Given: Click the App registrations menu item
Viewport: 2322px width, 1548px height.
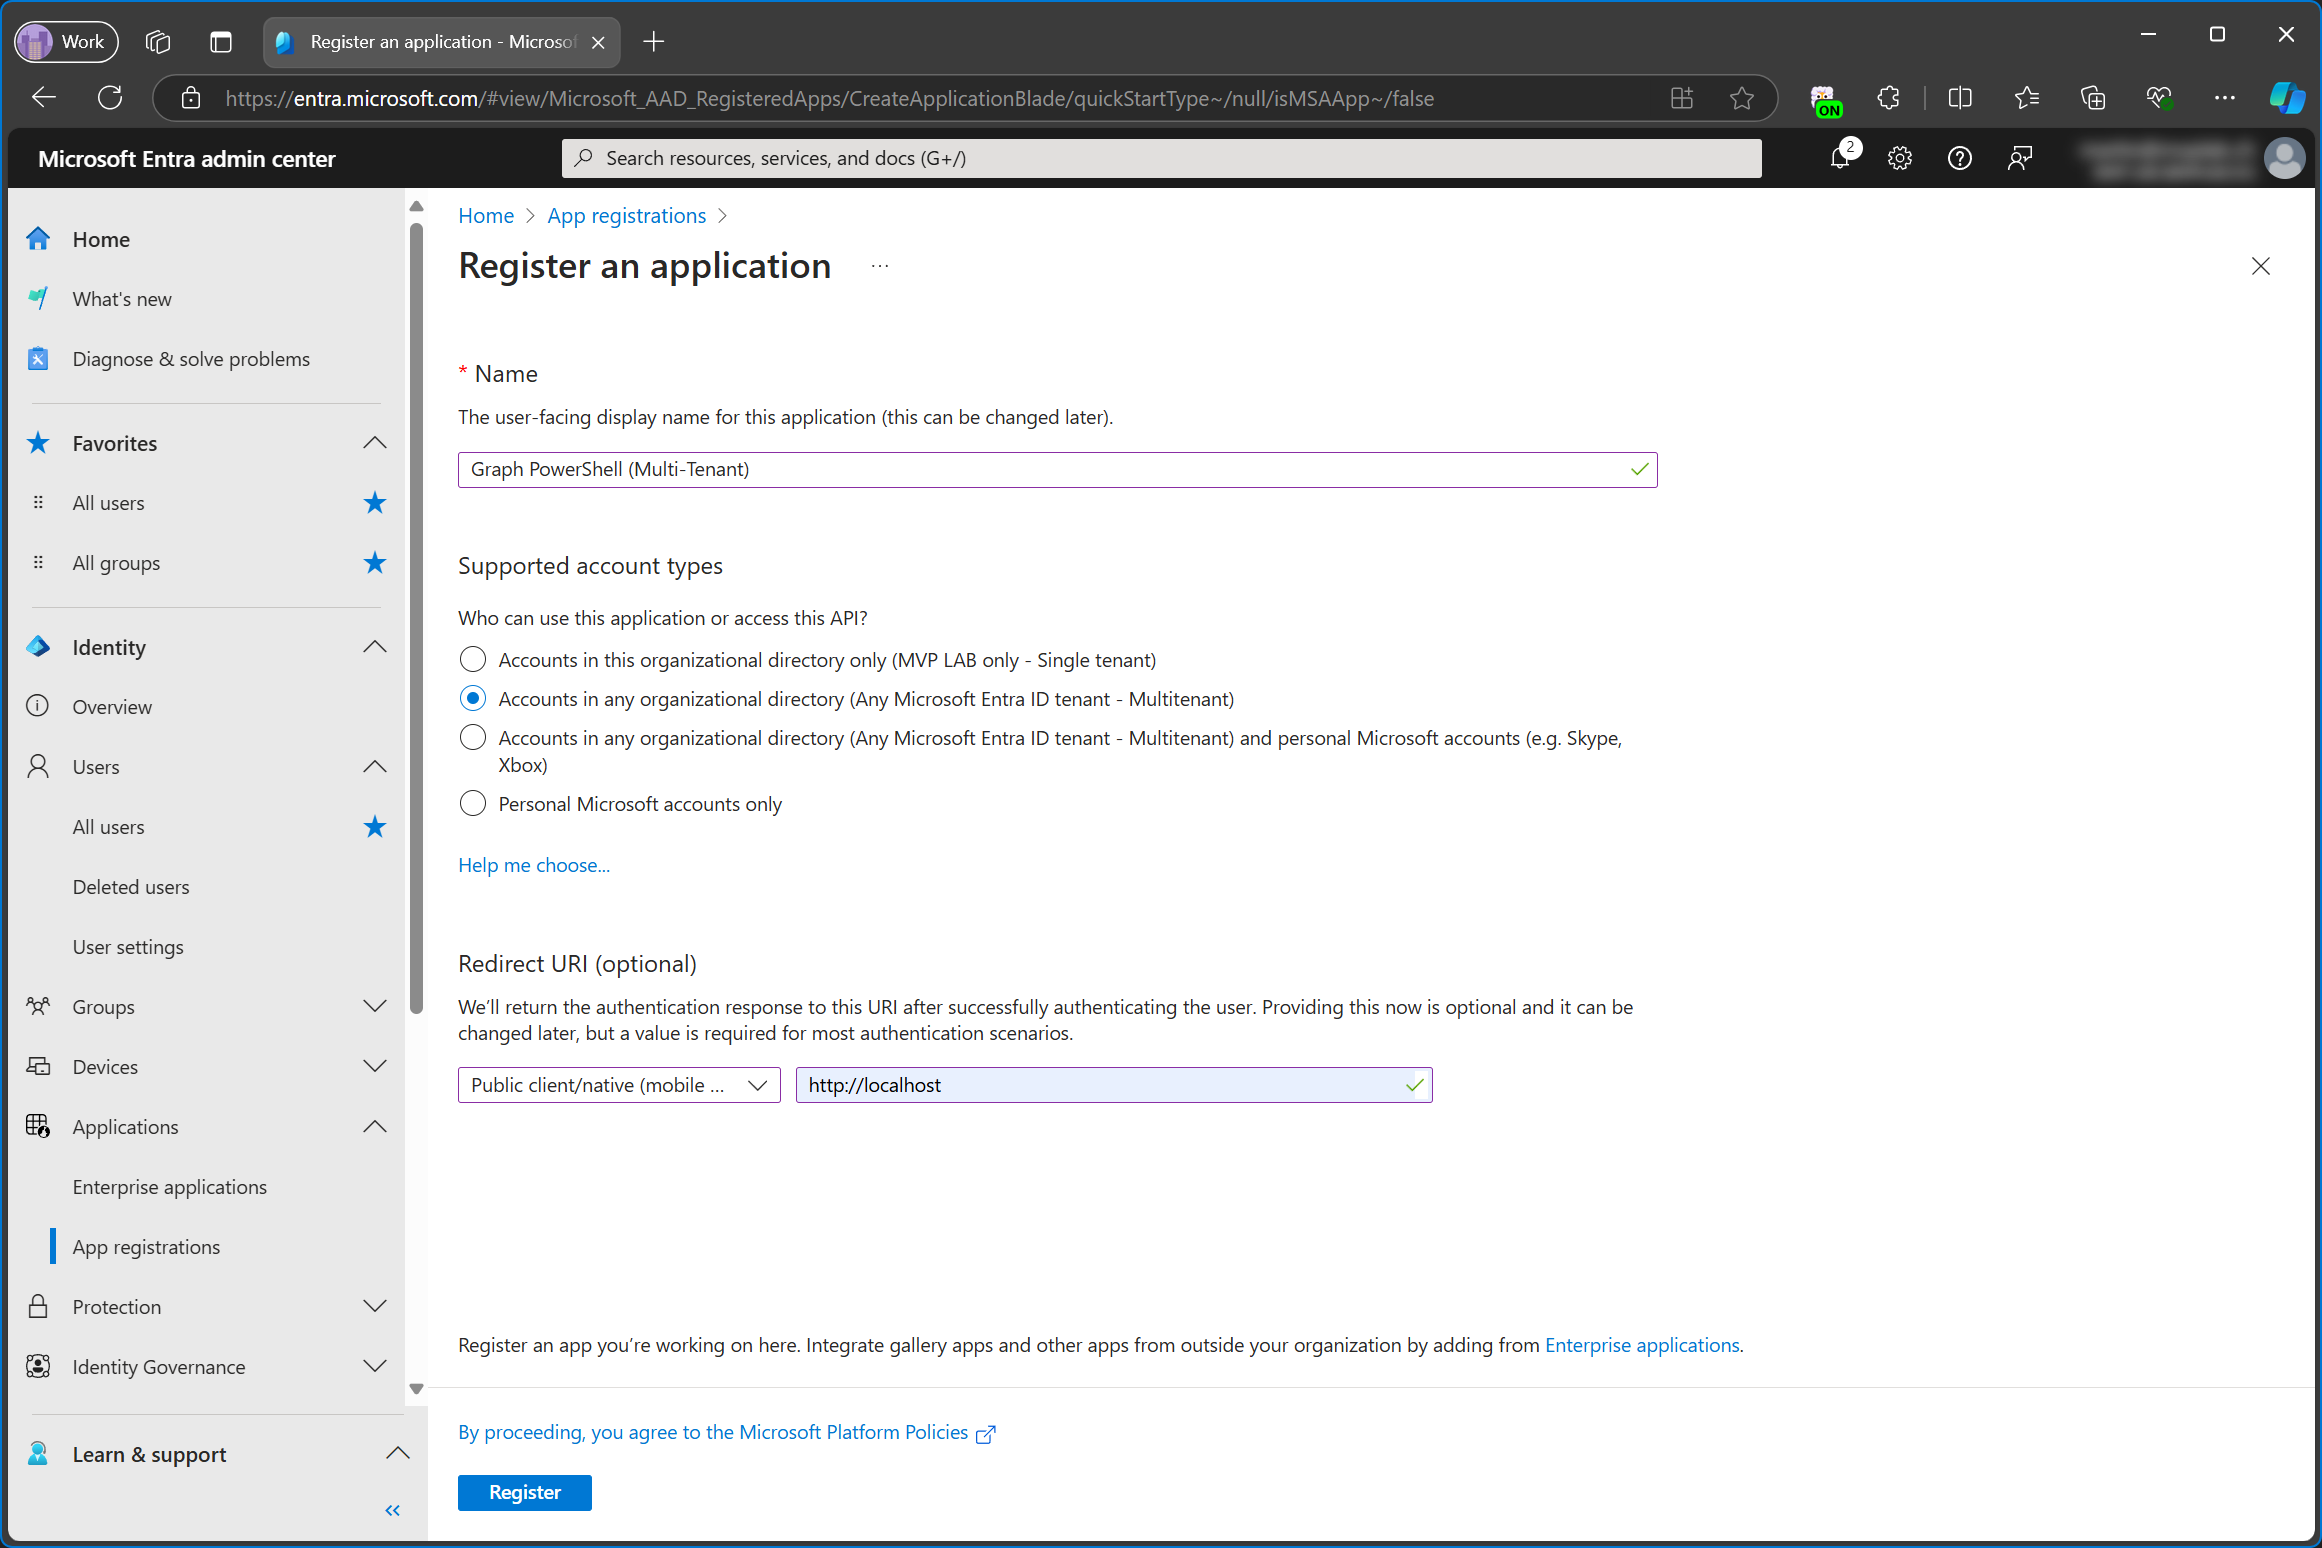Looking at the screenshot, I should tap(145, 1246).
